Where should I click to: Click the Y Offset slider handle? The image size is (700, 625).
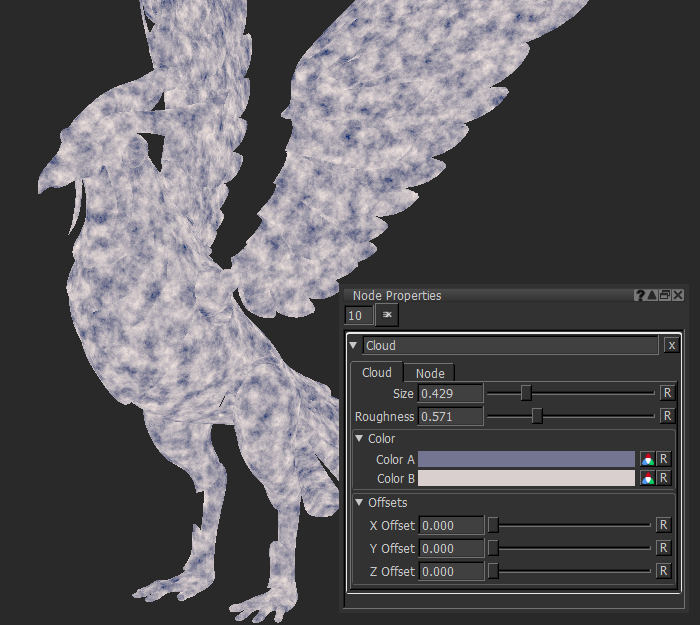[493, 548]
